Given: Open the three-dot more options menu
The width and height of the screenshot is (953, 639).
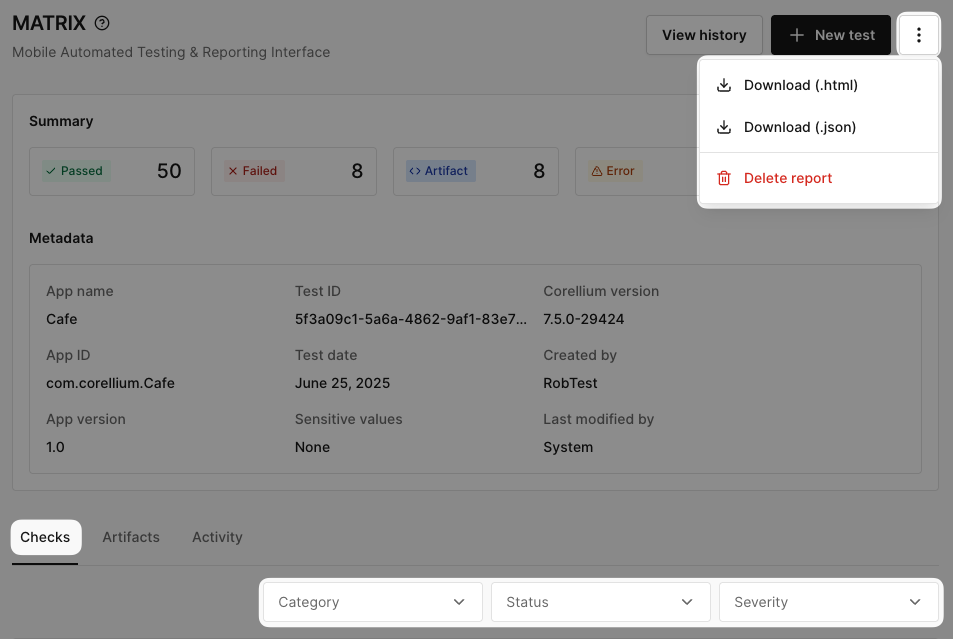Looking at the screenshot, I should [918, 35].
